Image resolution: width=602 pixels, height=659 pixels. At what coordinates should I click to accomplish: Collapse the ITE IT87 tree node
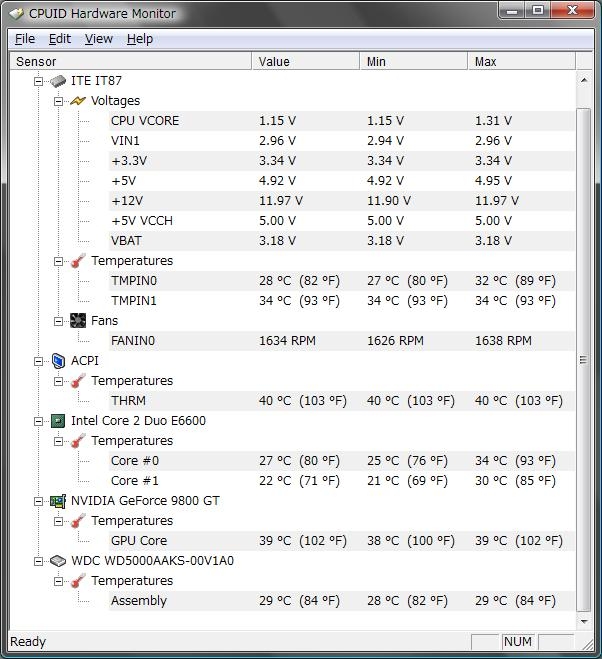pos(38,81)
